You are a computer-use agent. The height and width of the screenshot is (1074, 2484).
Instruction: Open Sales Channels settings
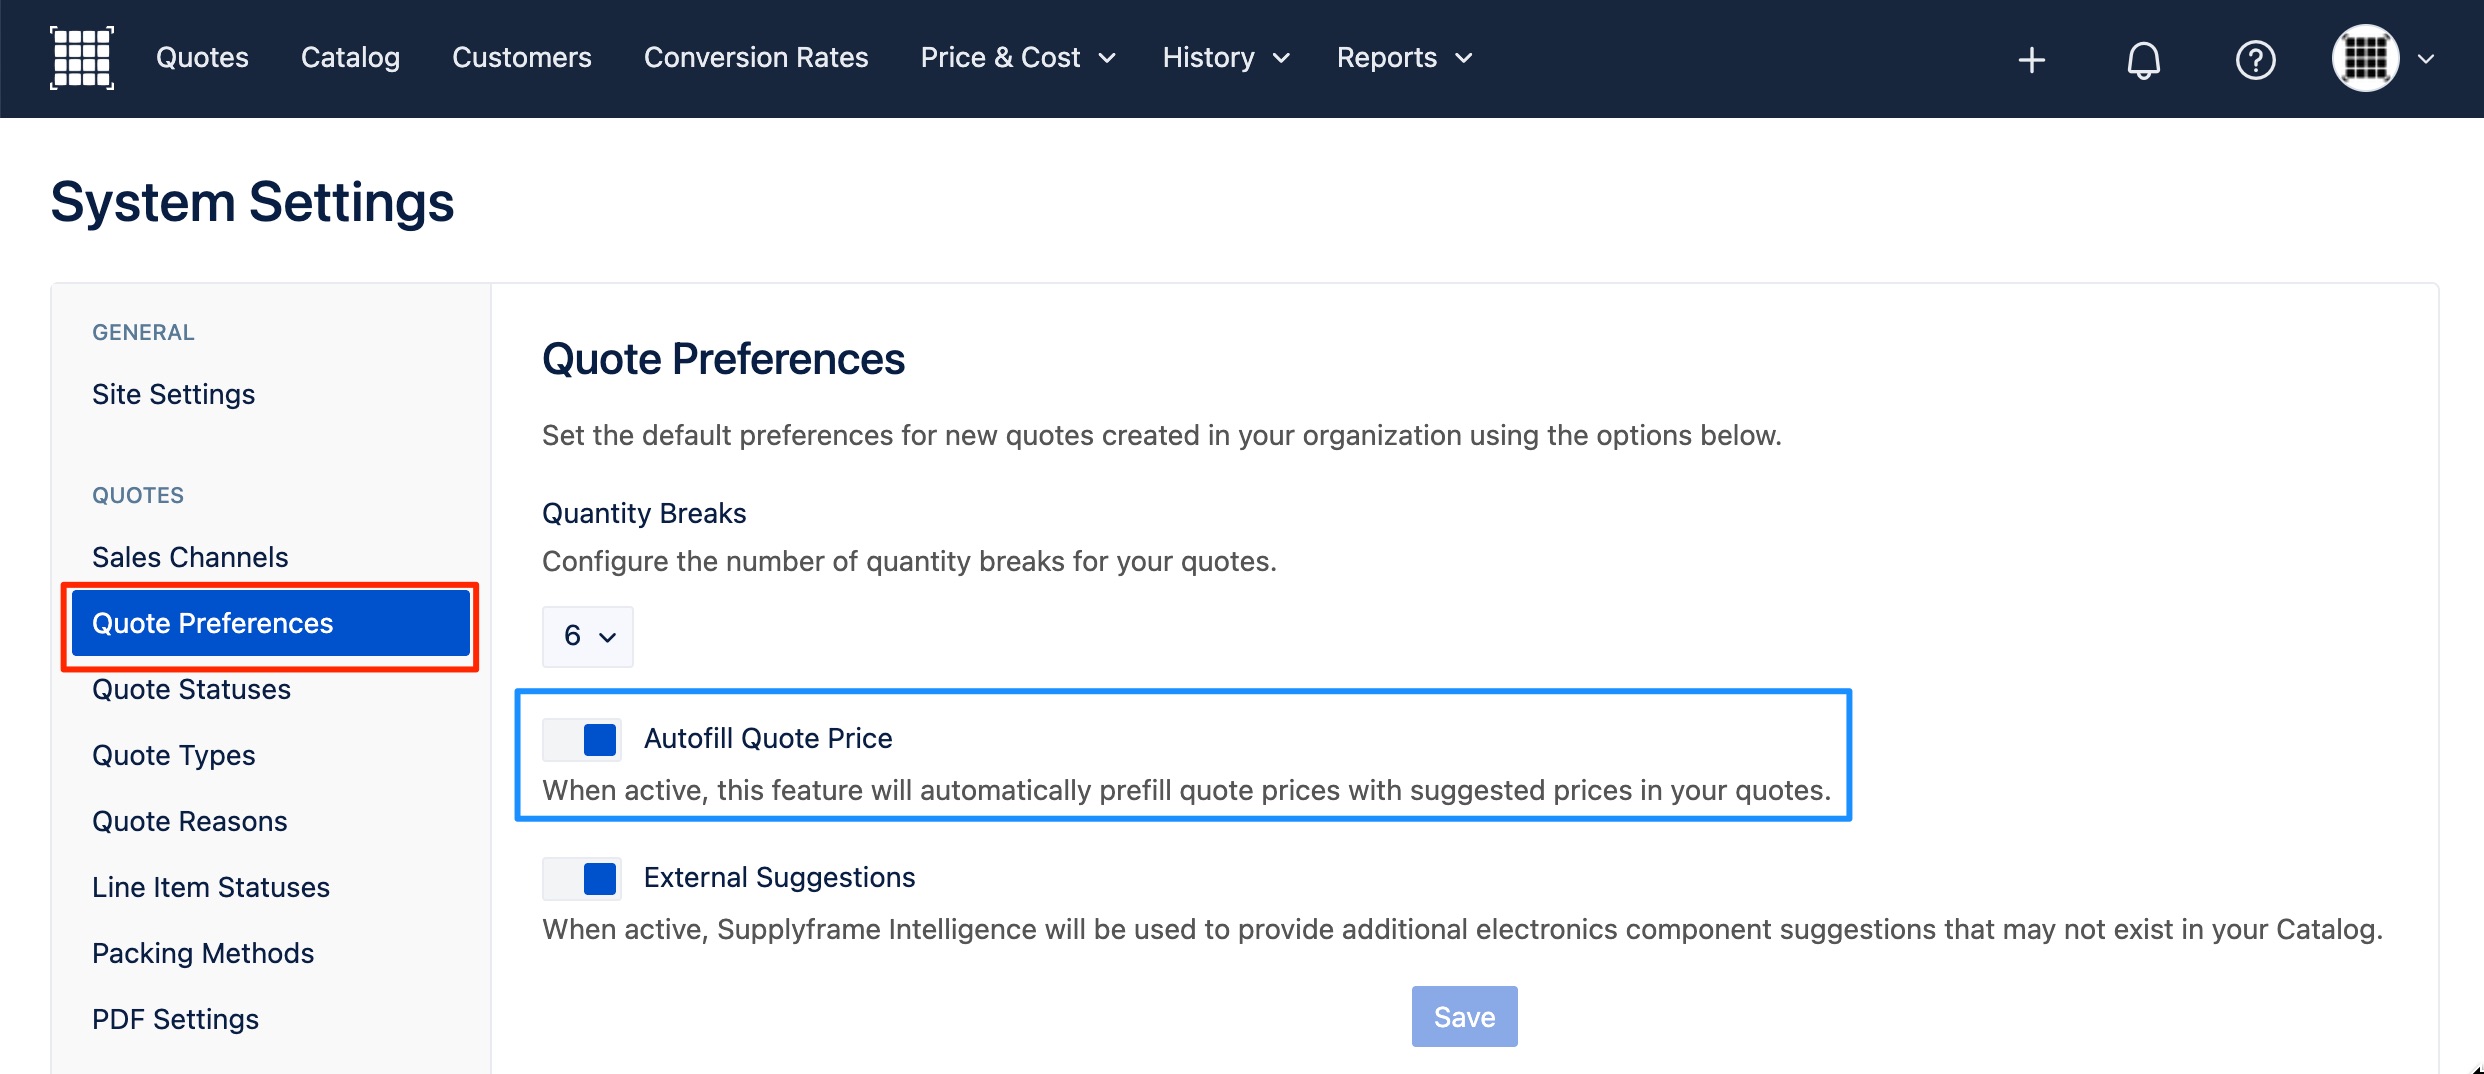tap(190, 557)
